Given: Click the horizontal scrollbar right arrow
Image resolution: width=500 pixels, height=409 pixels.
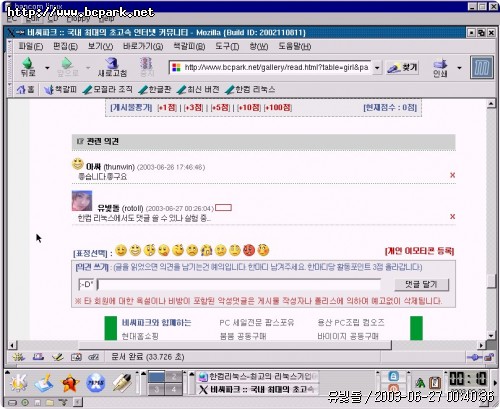Looking at the screenshot, I should [x=481, y=345].
